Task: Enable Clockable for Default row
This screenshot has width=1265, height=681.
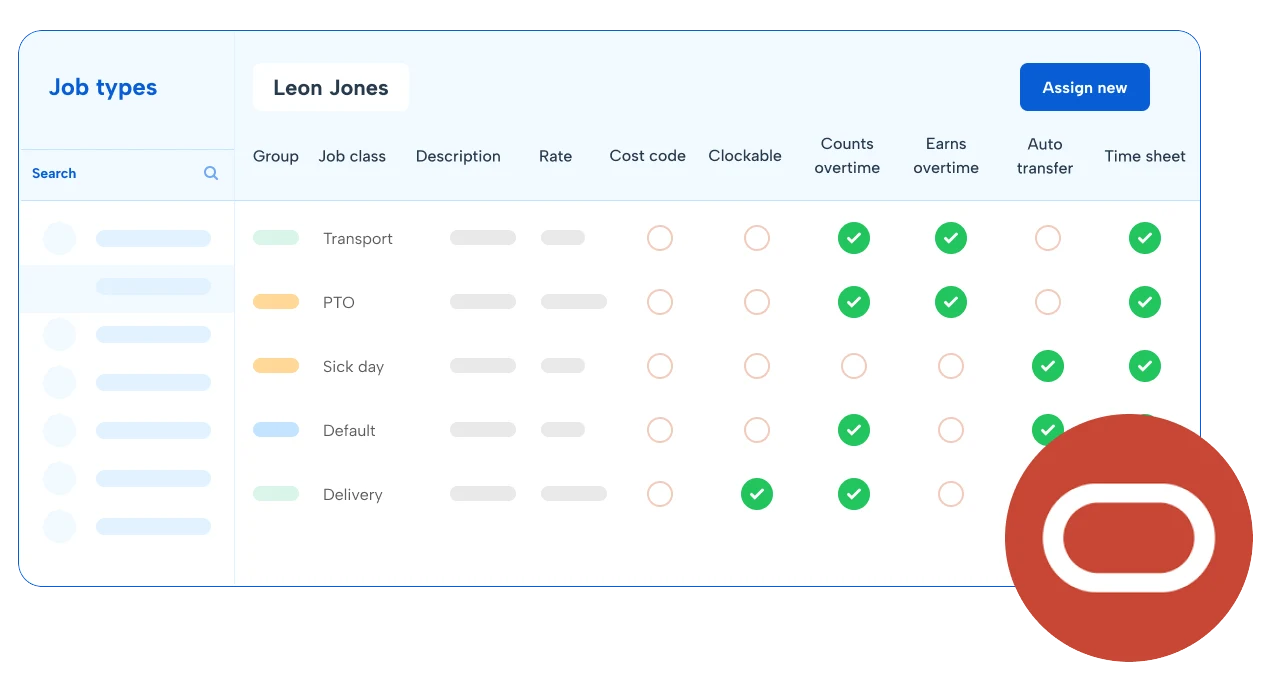Action: coord(757,430)
